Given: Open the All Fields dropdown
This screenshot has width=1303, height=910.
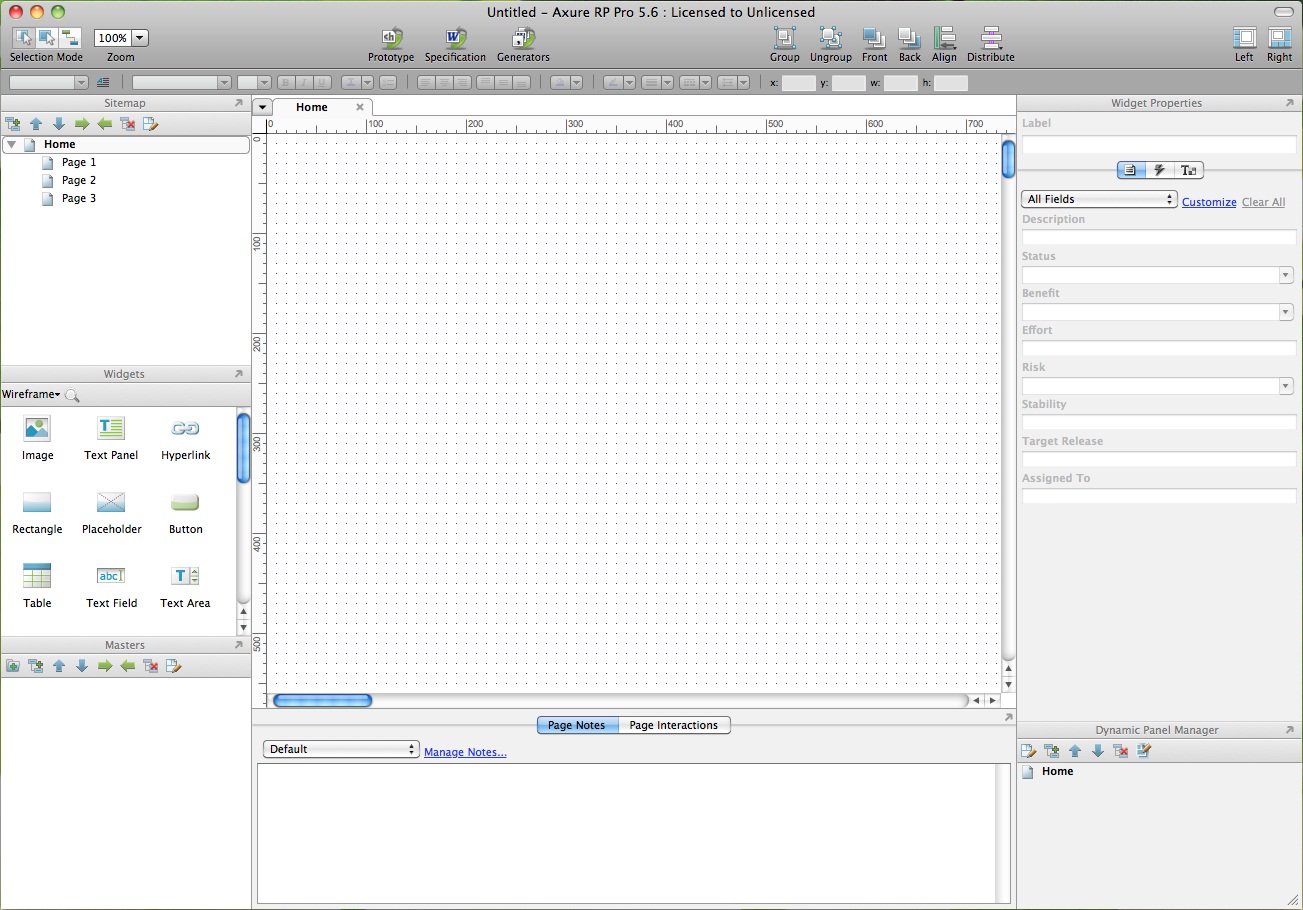Looking at the screenshot, I should click(x=1097, y=198).
